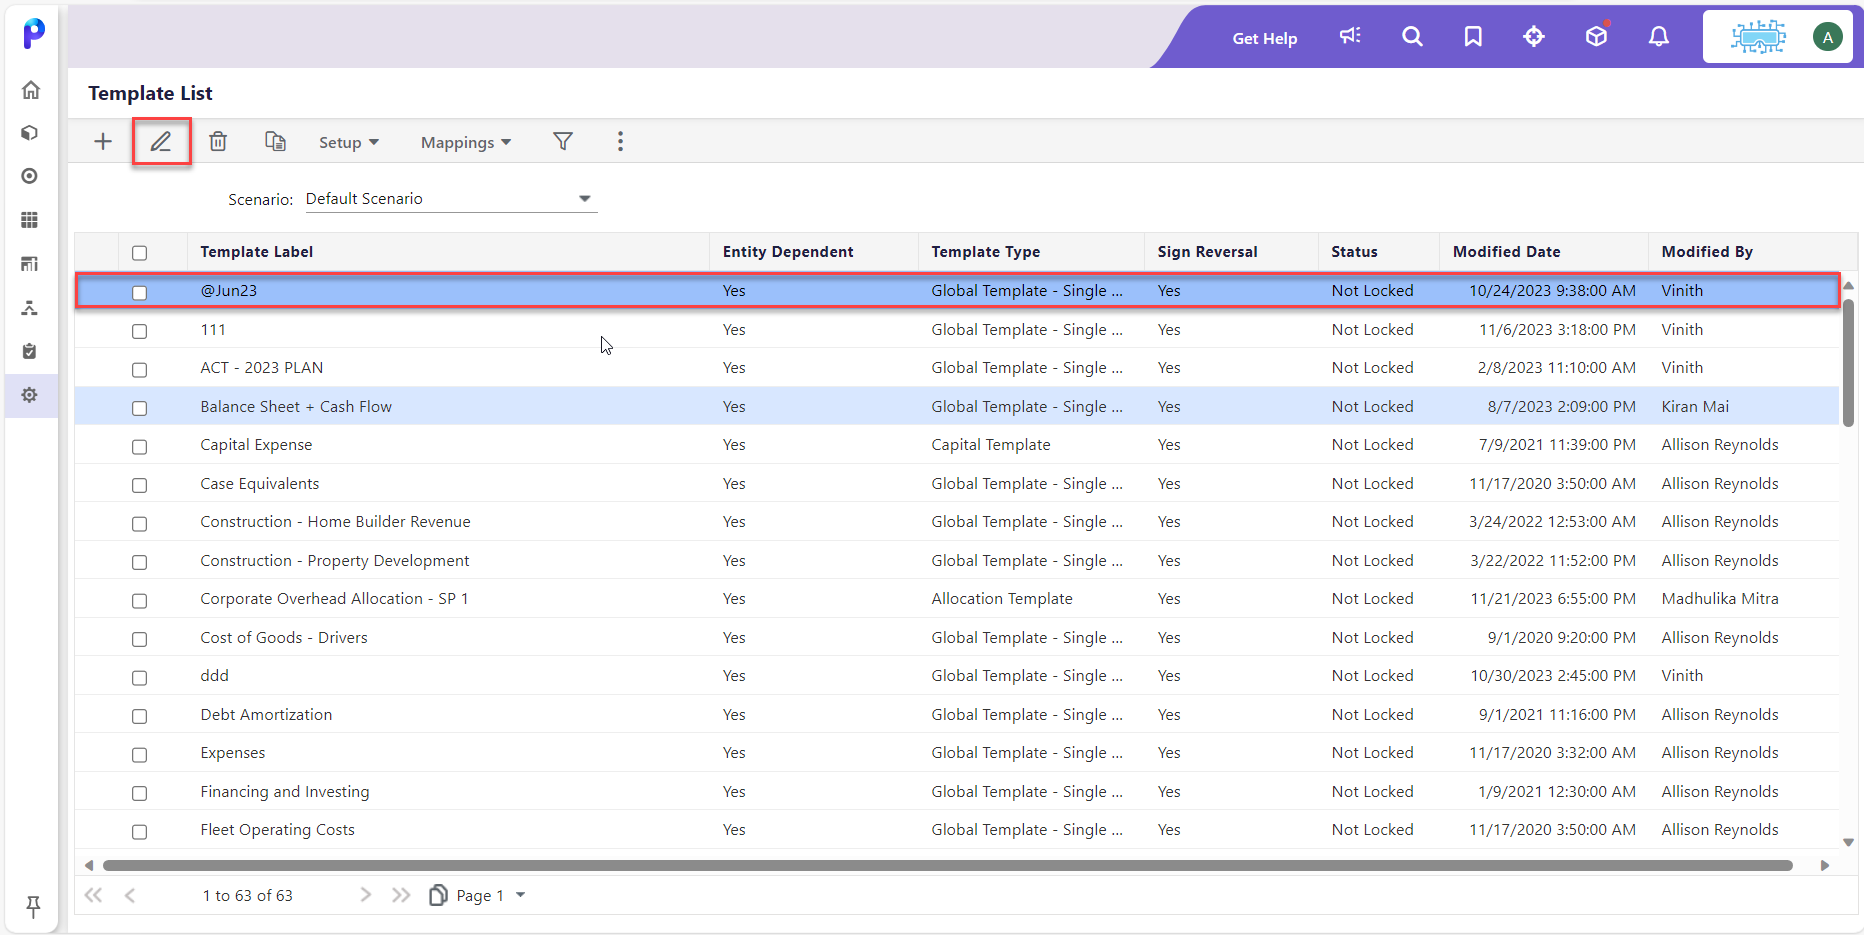The image size is (1864, 935).
Task: Open notifications bell icon
Action: 1659,37
